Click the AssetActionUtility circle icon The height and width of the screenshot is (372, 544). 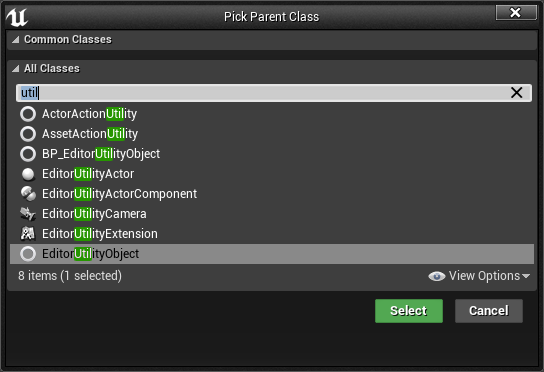click(28, 134)
